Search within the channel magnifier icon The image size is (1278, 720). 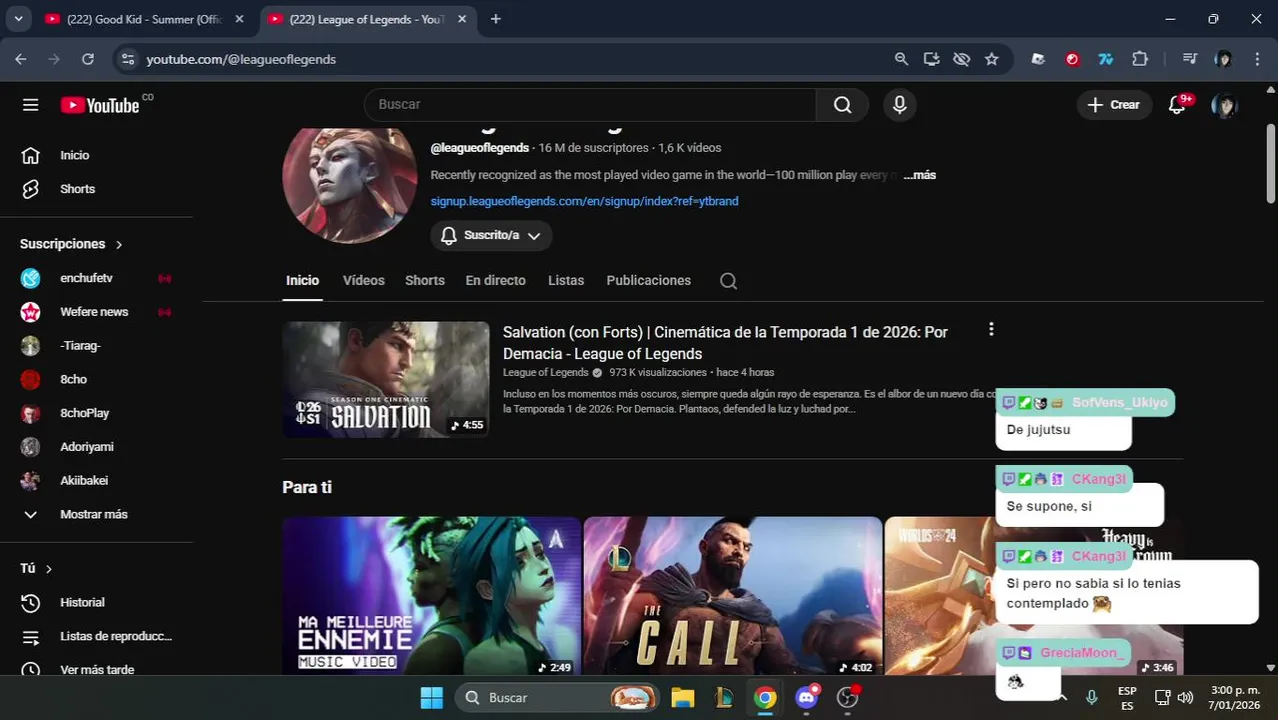729,281
